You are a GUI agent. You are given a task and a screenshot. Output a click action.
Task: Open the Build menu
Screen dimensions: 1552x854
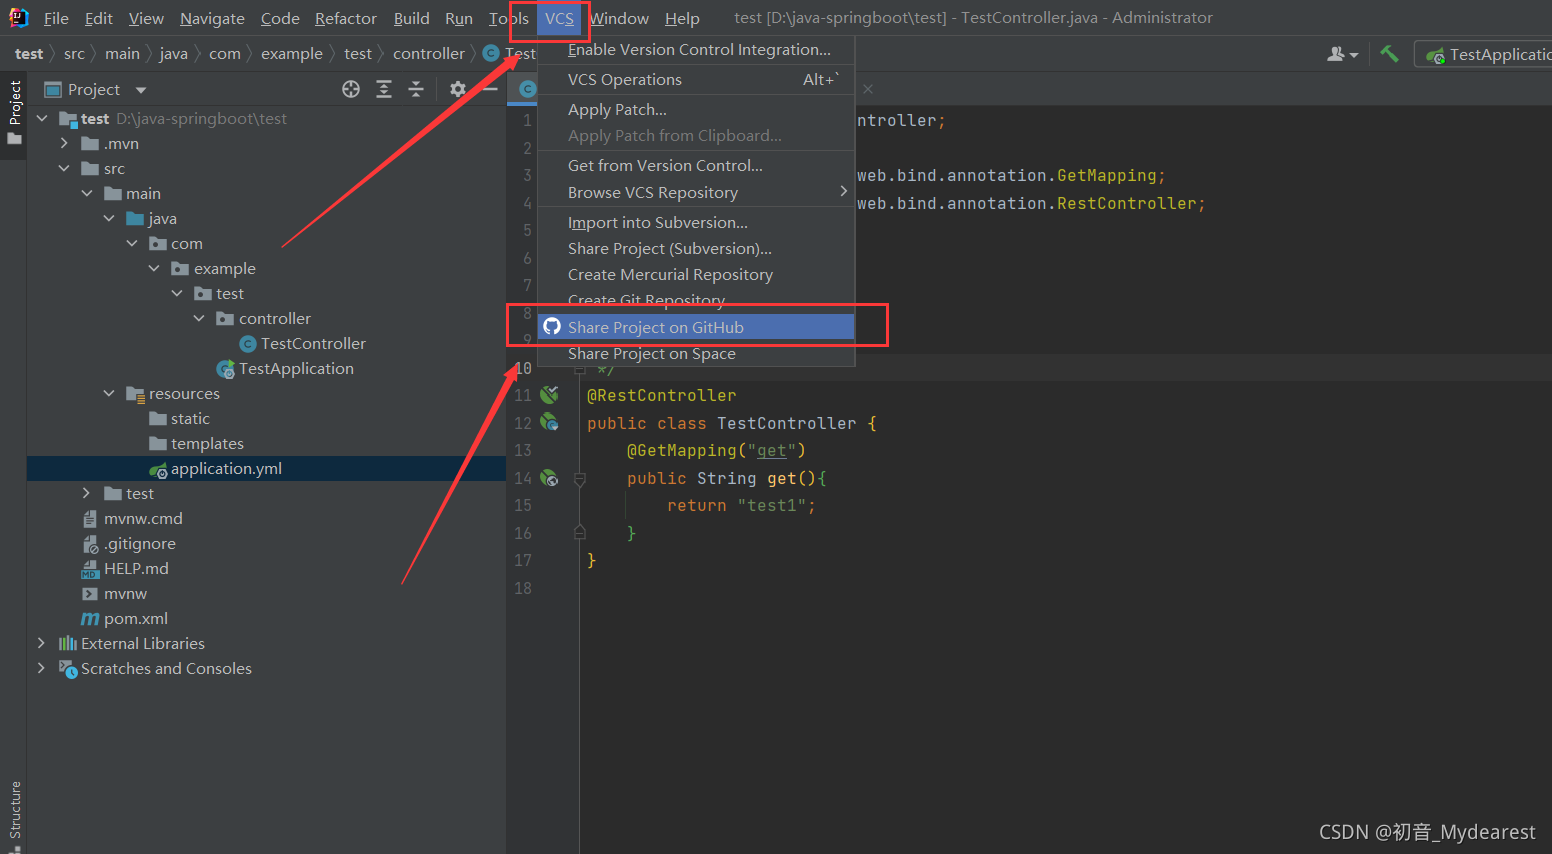(411, 18)
